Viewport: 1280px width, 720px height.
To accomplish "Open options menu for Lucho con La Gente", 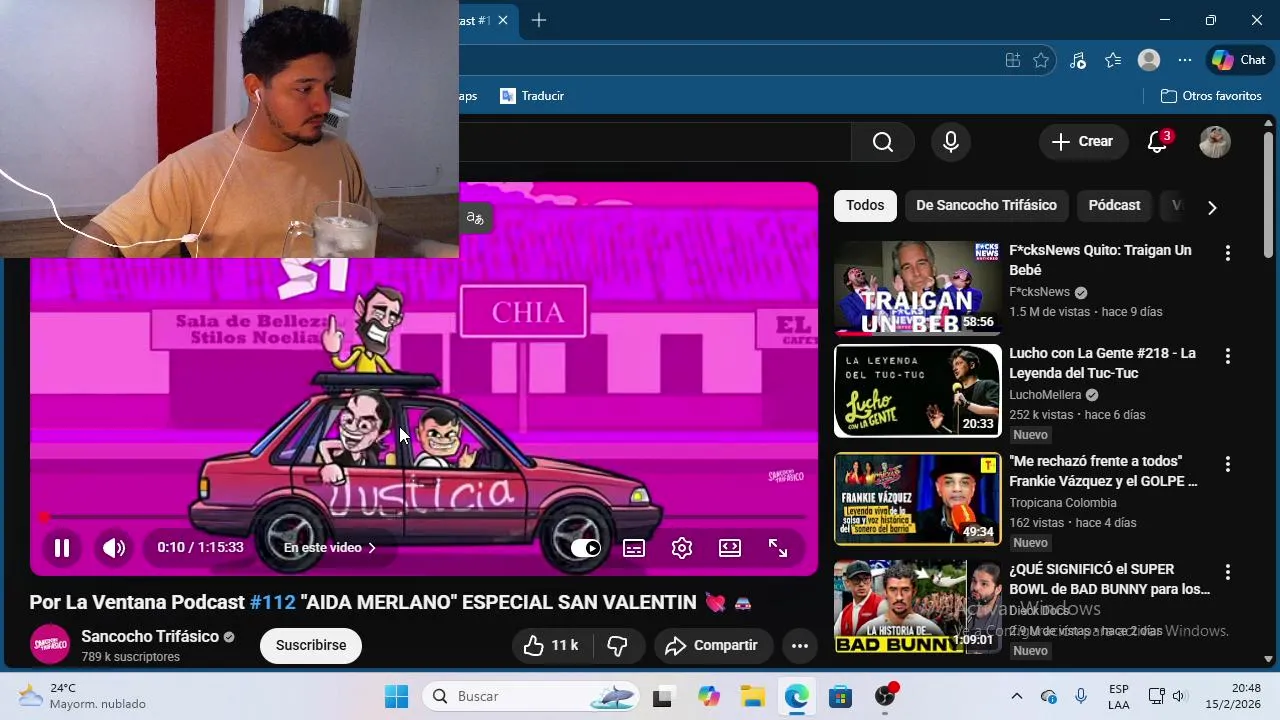I will (1228, 357).
